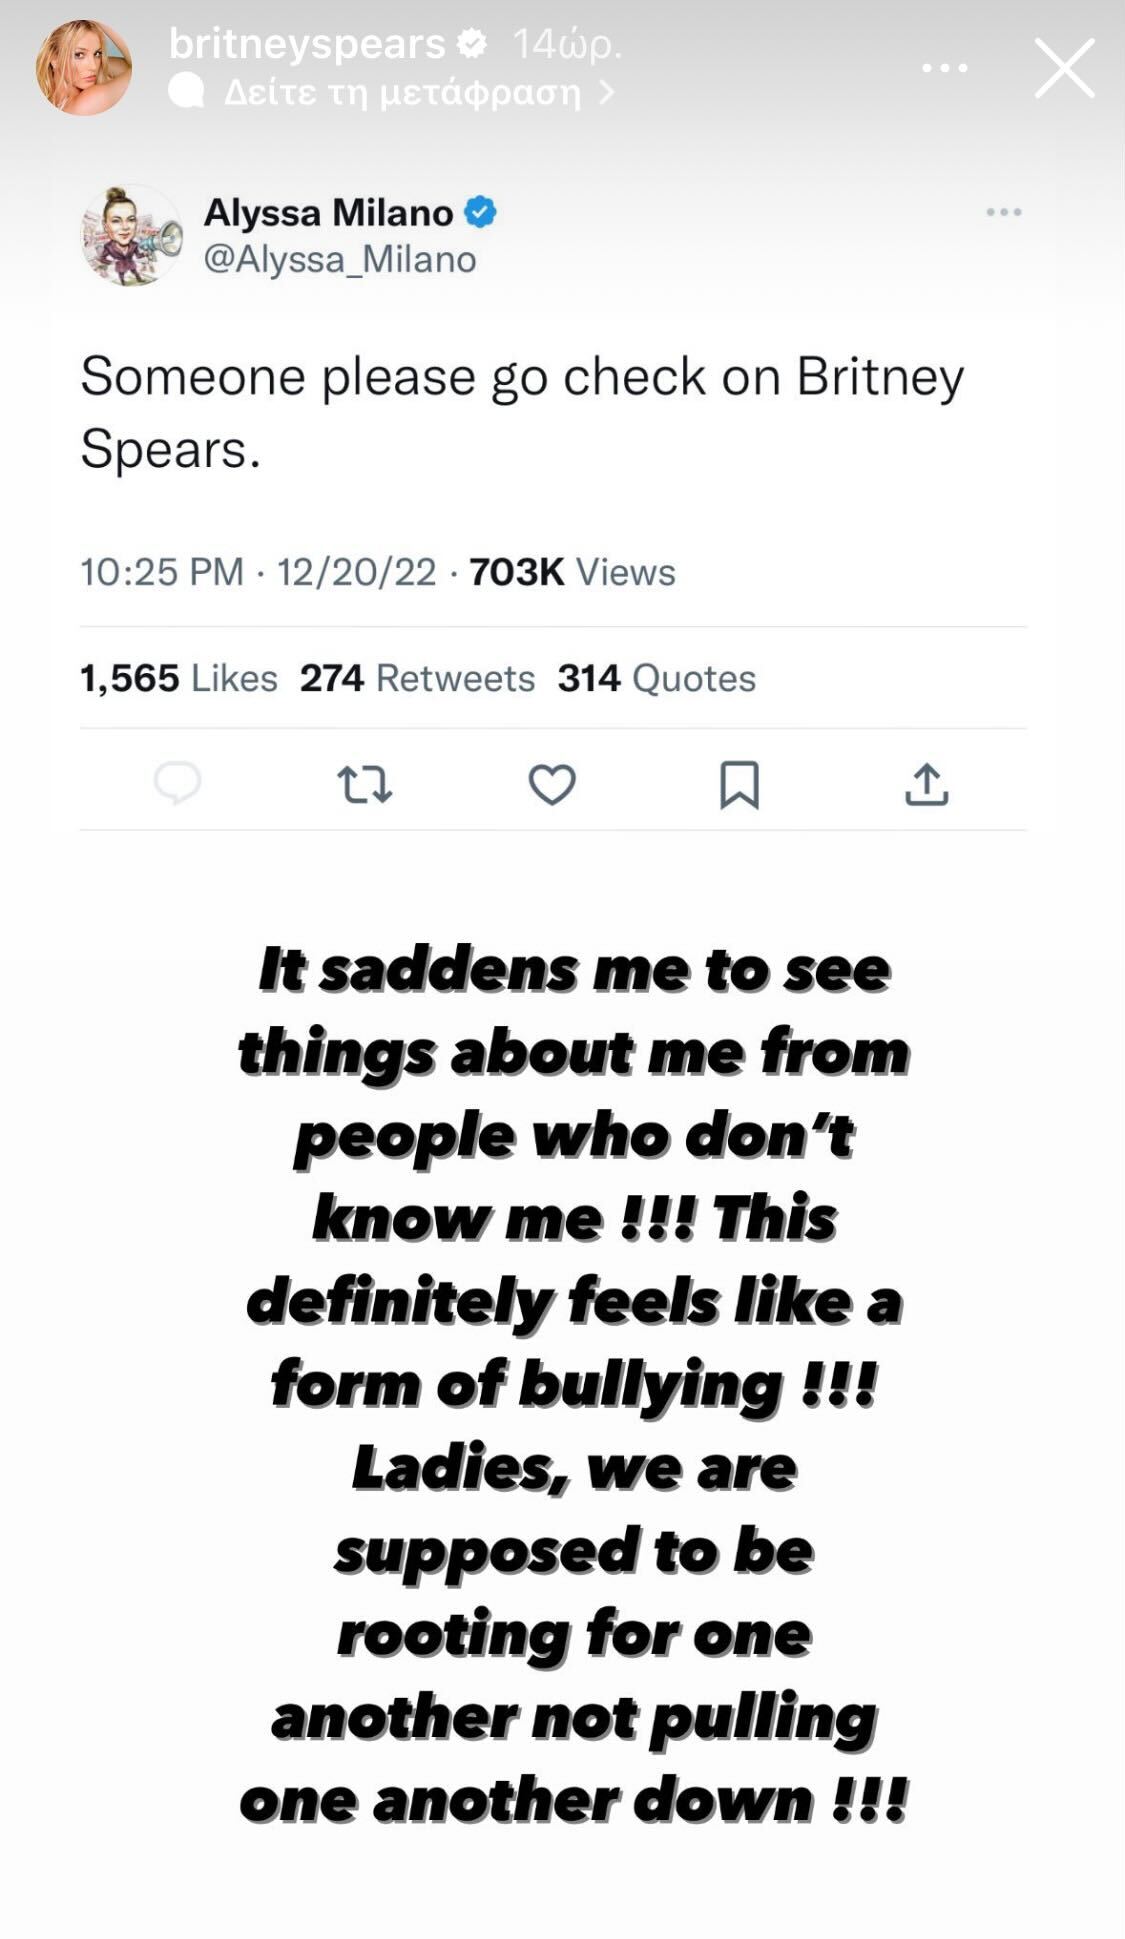Open the 314 Quotes list
The width and height of the screenshot is (1125, 1939).
(656, 678)
